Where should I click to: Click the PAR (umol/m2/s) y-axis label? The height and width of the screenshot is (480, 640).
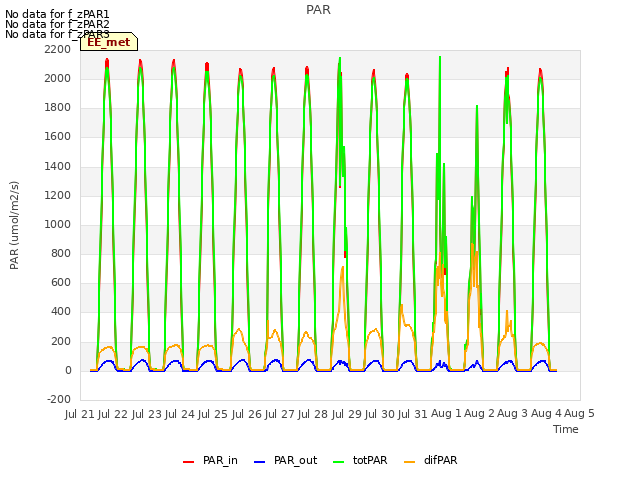coord(14,225)
